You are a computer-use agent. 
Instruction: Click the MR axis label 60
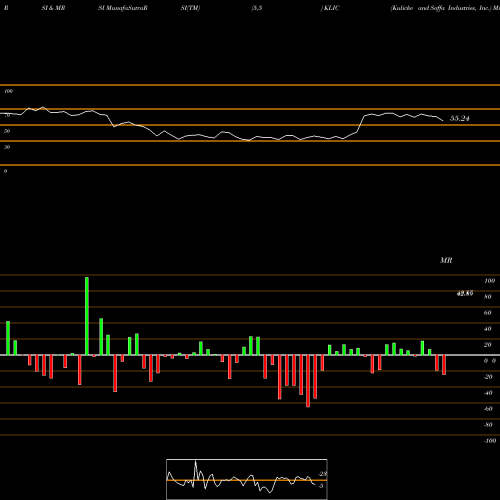point(487,313)
